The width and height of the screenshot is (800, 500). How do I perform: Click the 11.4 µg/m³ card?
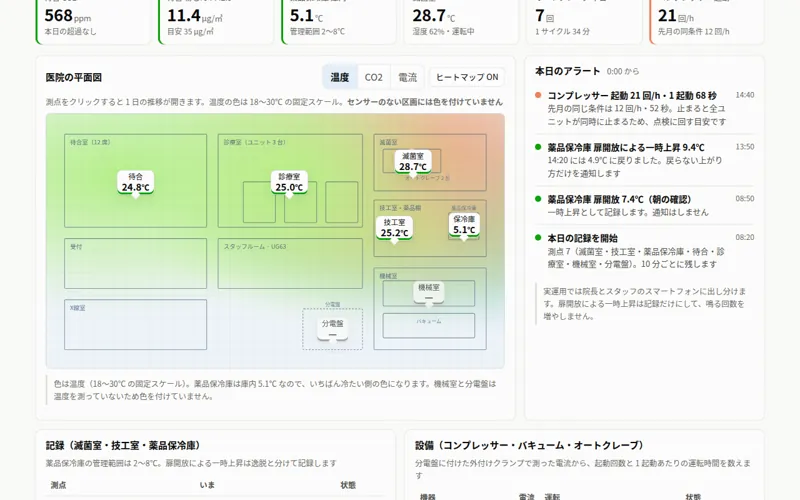click(216, 20)
